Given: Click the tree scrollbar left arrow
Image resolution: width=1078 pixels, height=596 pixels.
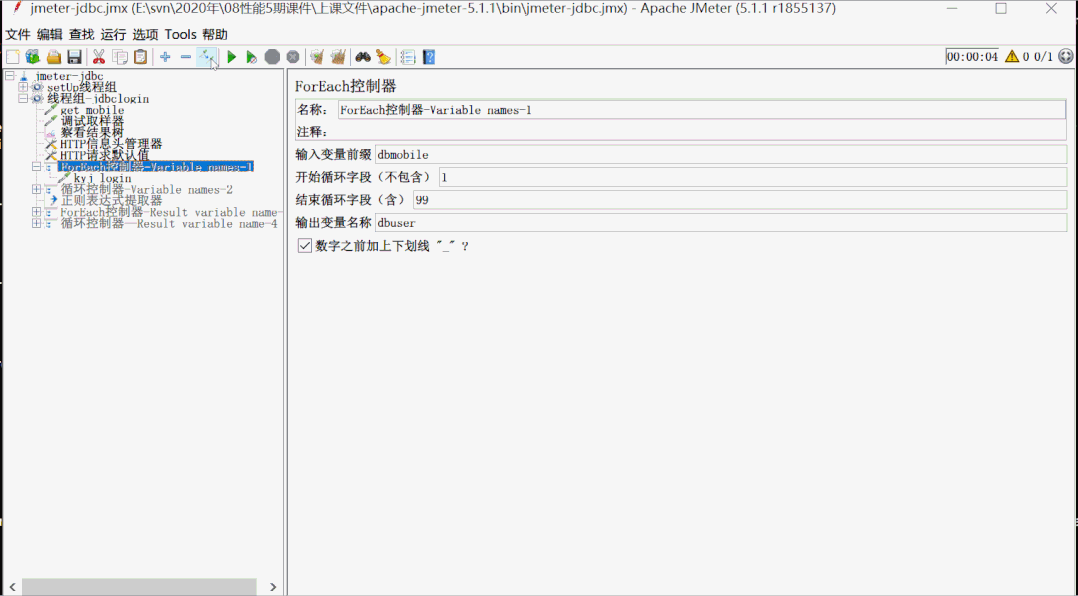Looking at the screenshot, I should click(x=12, y=586).
